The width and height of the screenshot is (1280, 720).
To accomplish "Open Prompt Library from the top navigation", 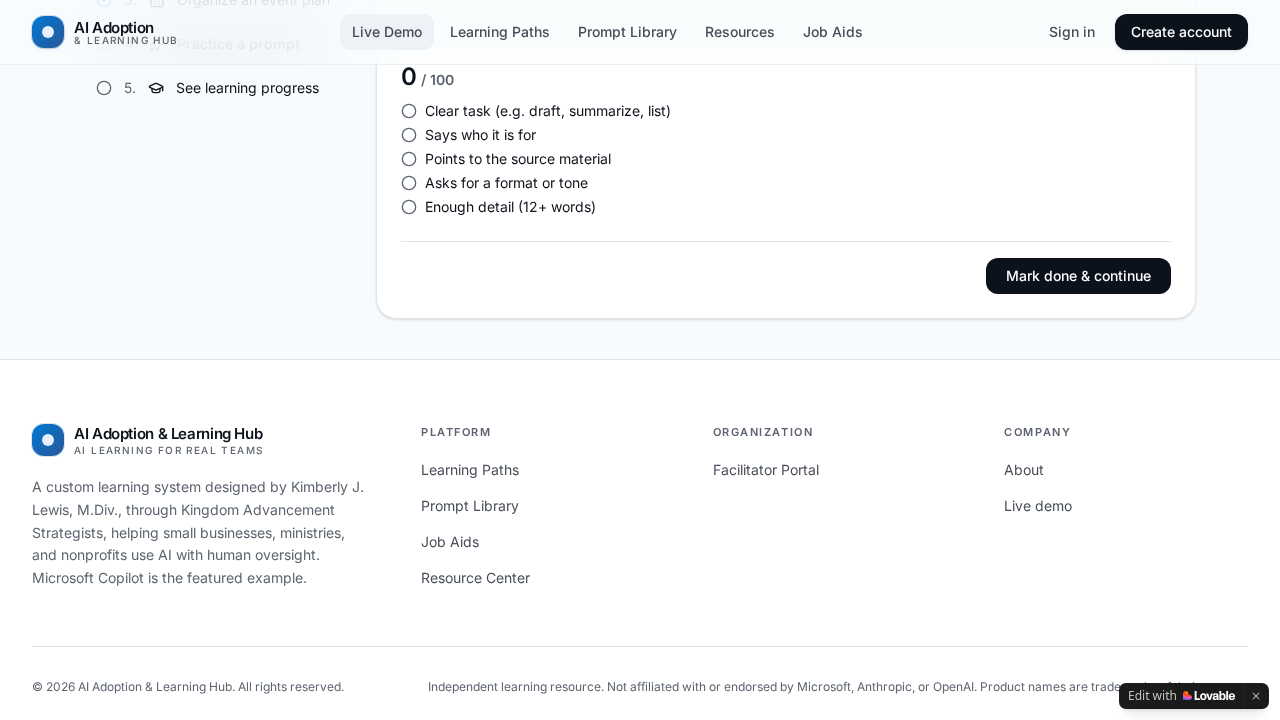I will (627, 32).
